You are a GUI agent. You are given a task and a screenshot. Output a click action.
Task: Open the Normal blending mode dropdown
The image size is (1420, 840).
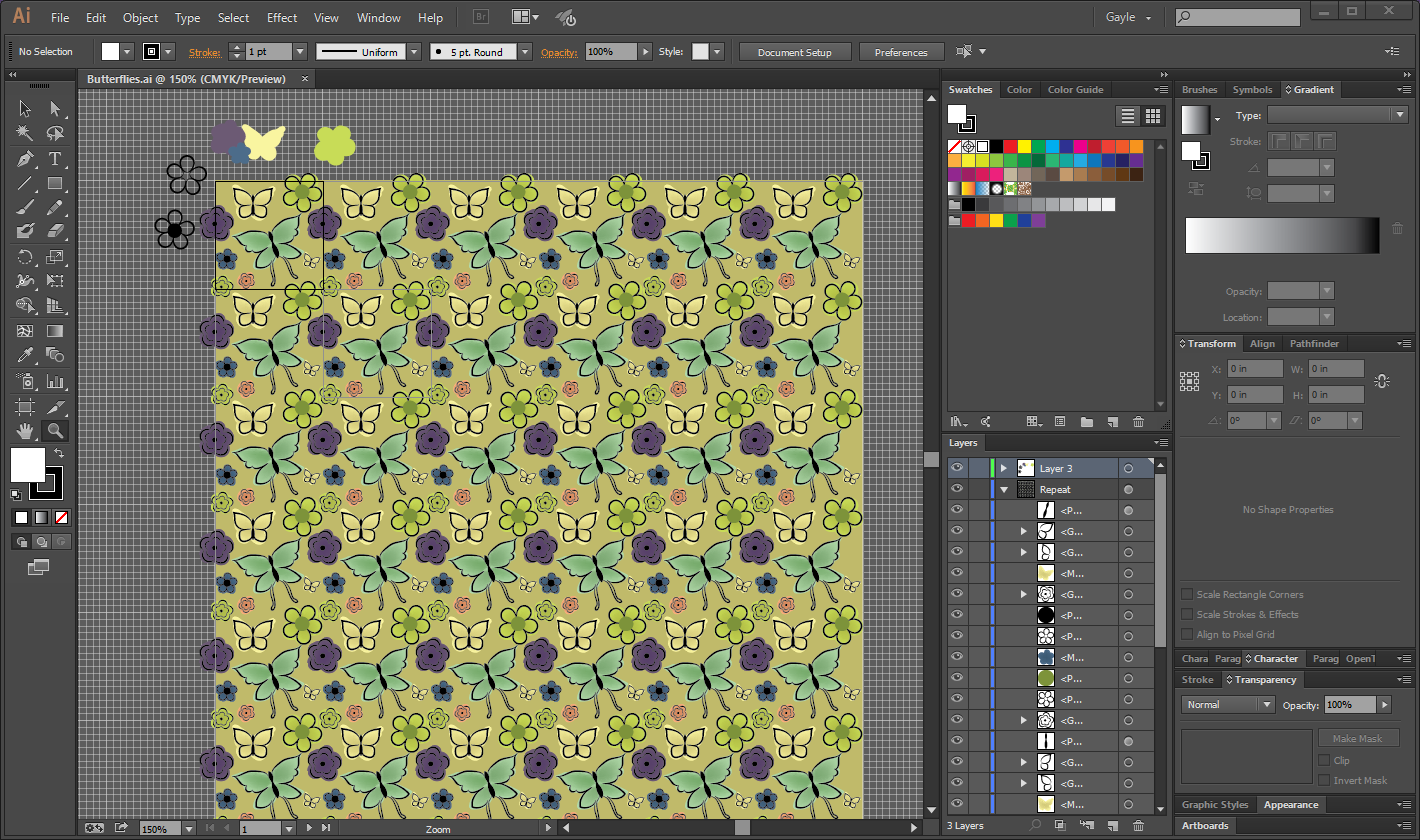[1229, 705]
